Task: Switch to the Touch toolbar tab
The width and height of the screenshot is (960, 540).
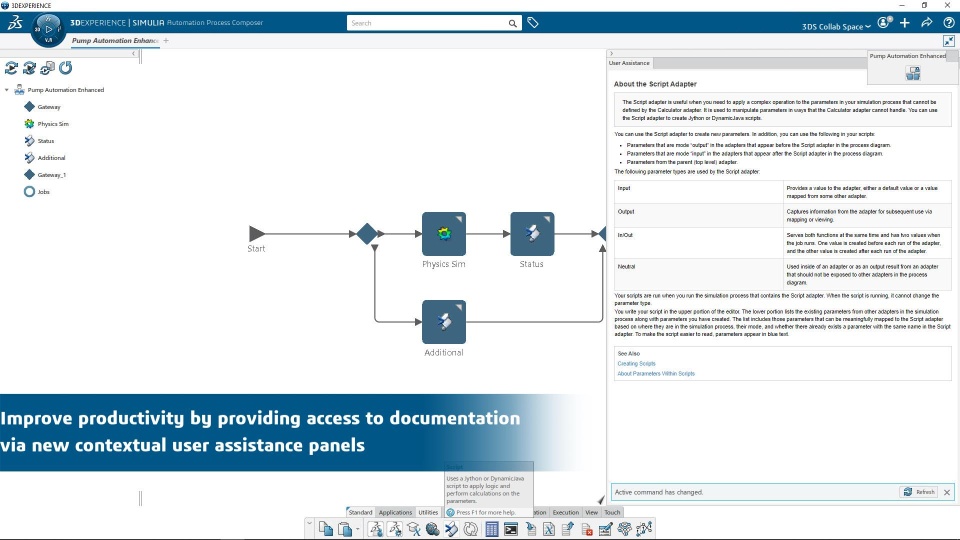Action: click(x=612, y=512)
